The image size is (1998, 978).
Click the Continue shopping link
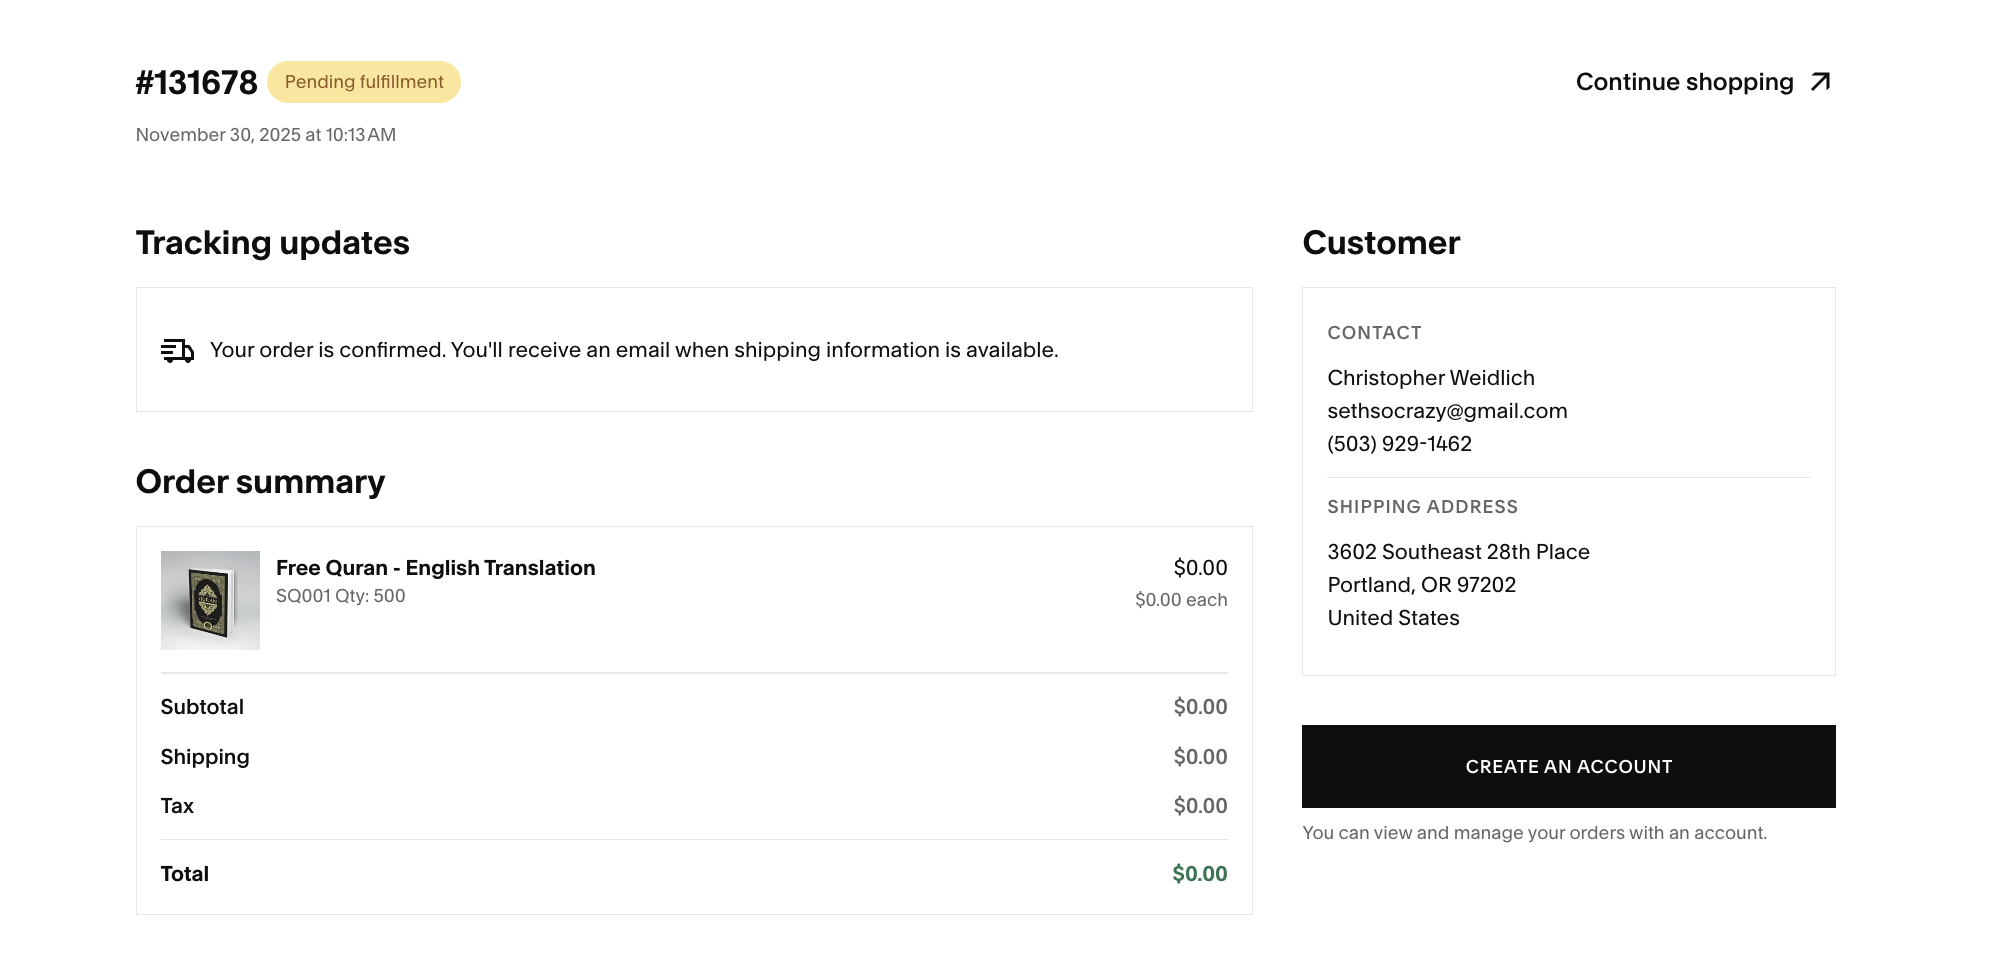(1684, 82)
